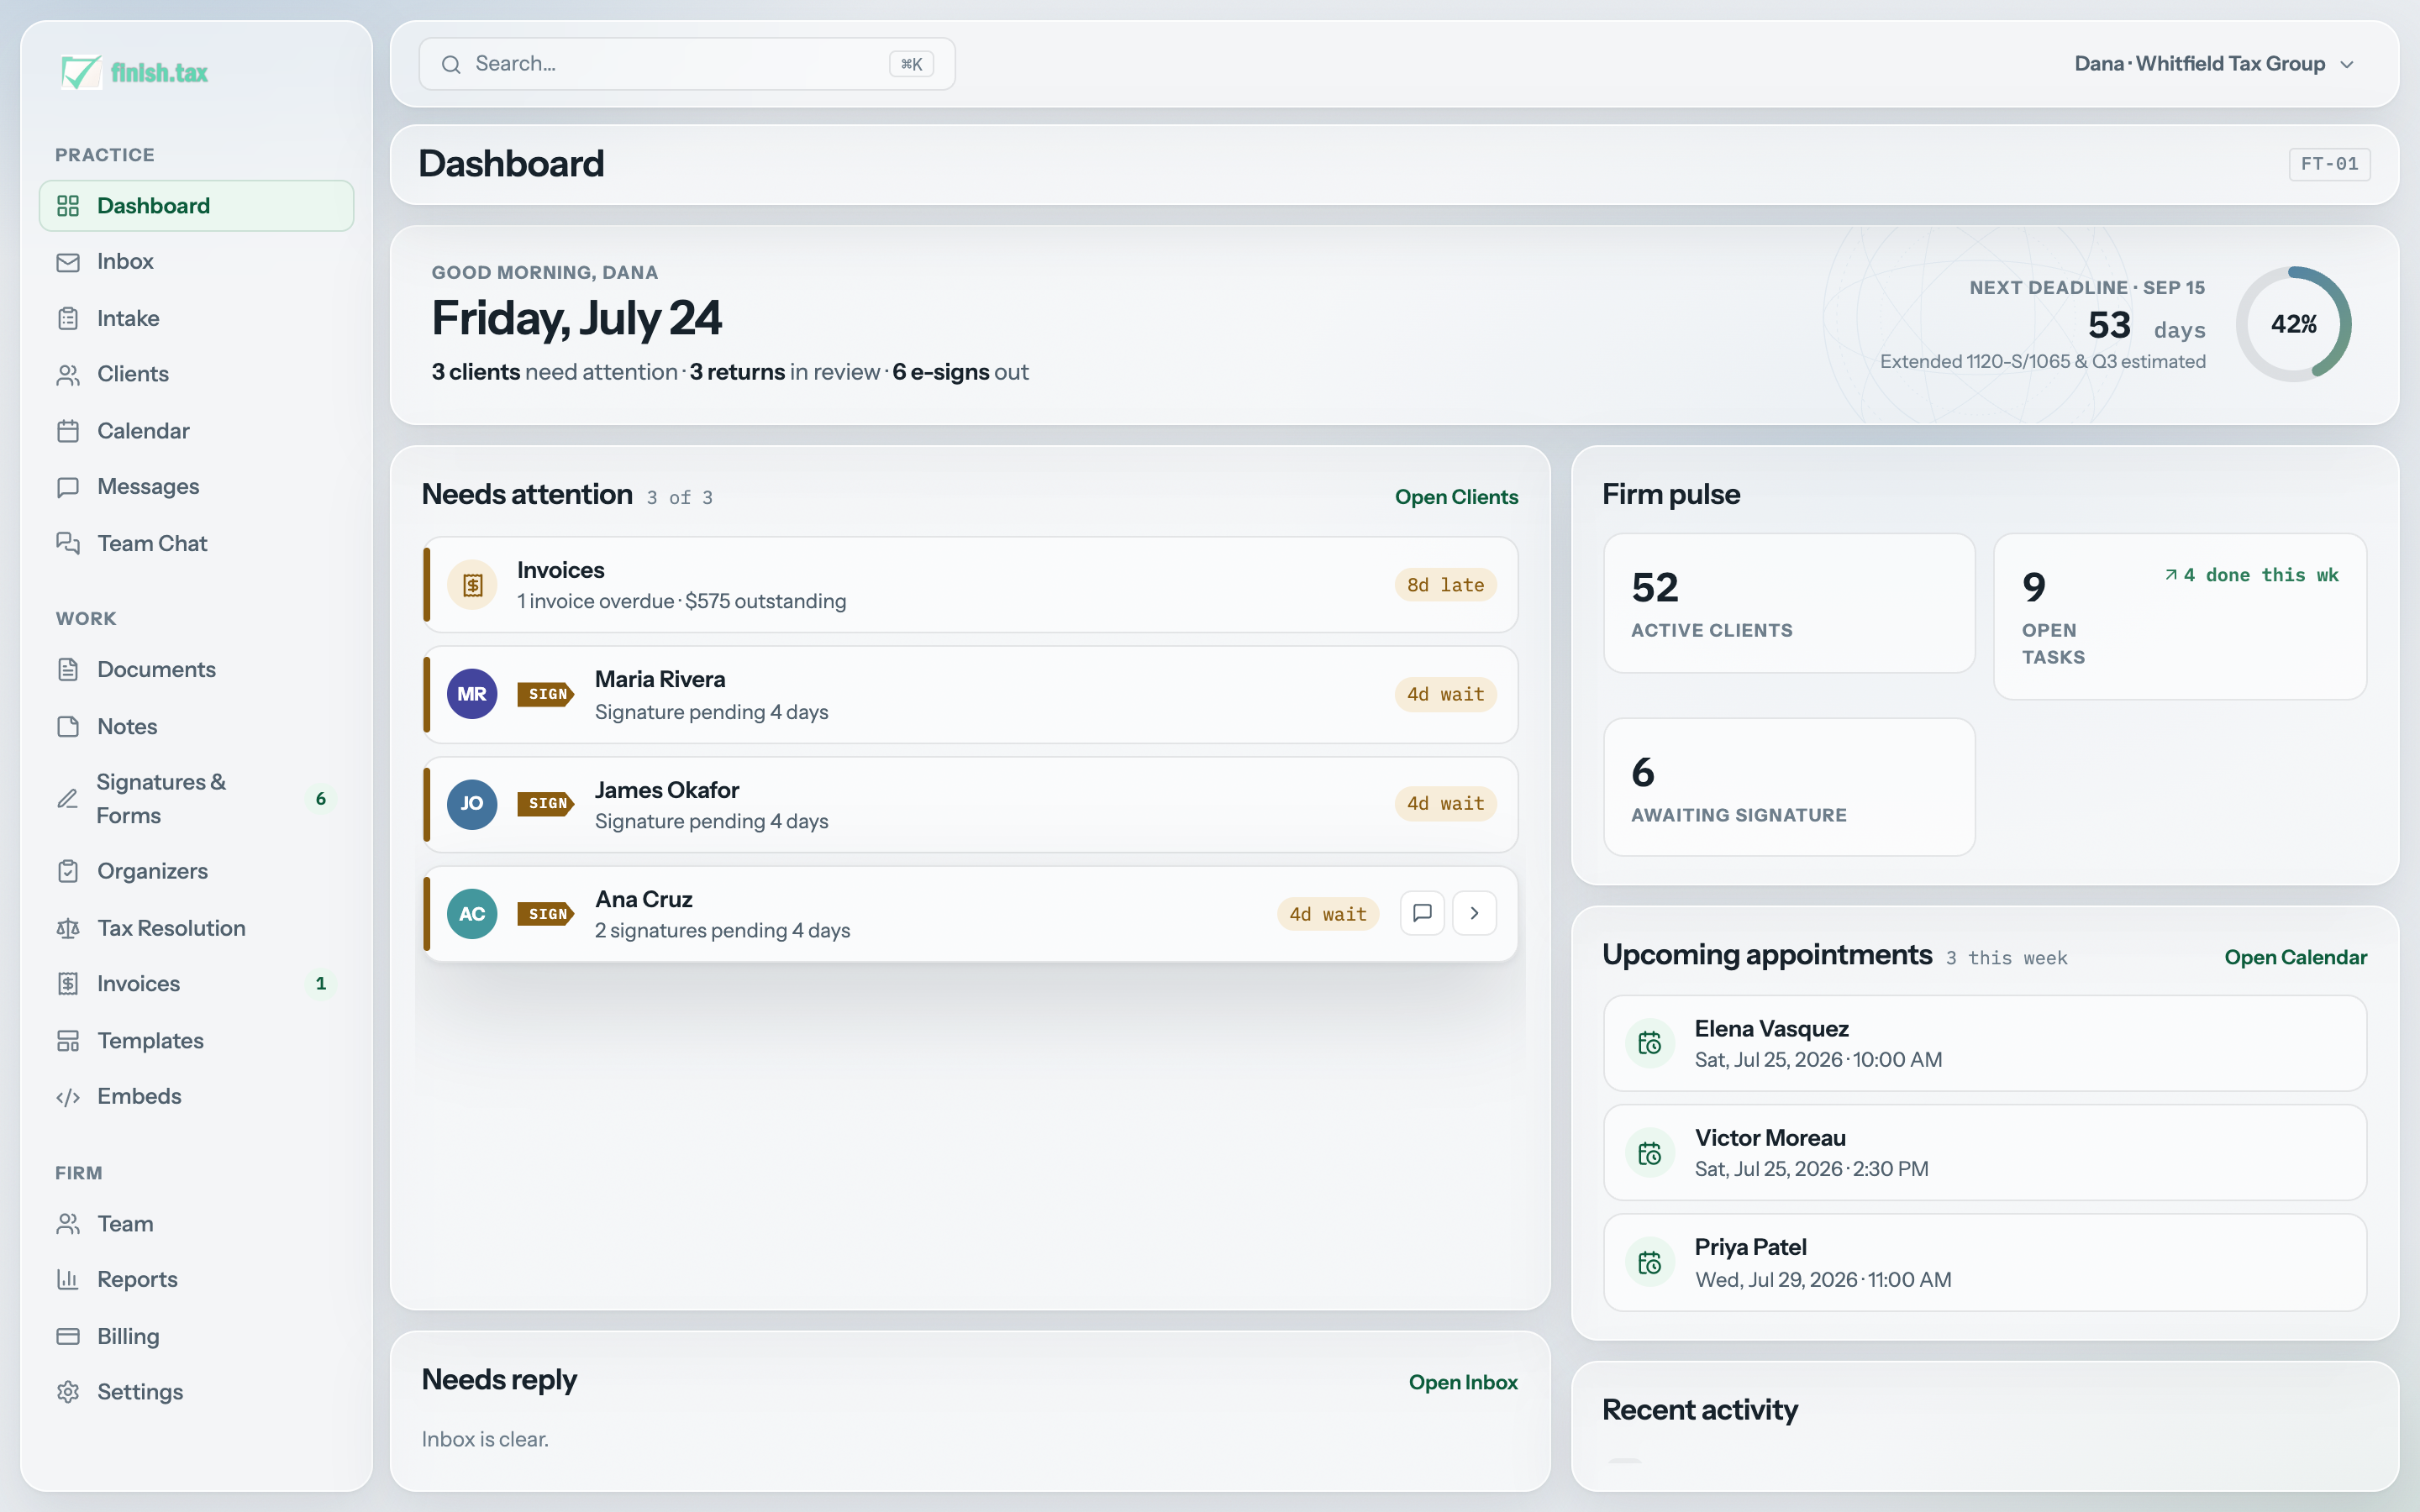
Task: Click the Team people icon under Firm
Action: [x=68, y=1224]
